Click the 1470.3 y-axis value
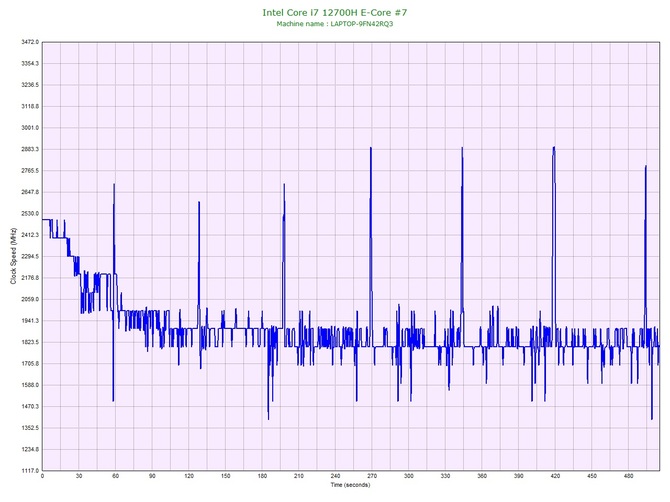 pyautogui.click(x=30, y=406)
